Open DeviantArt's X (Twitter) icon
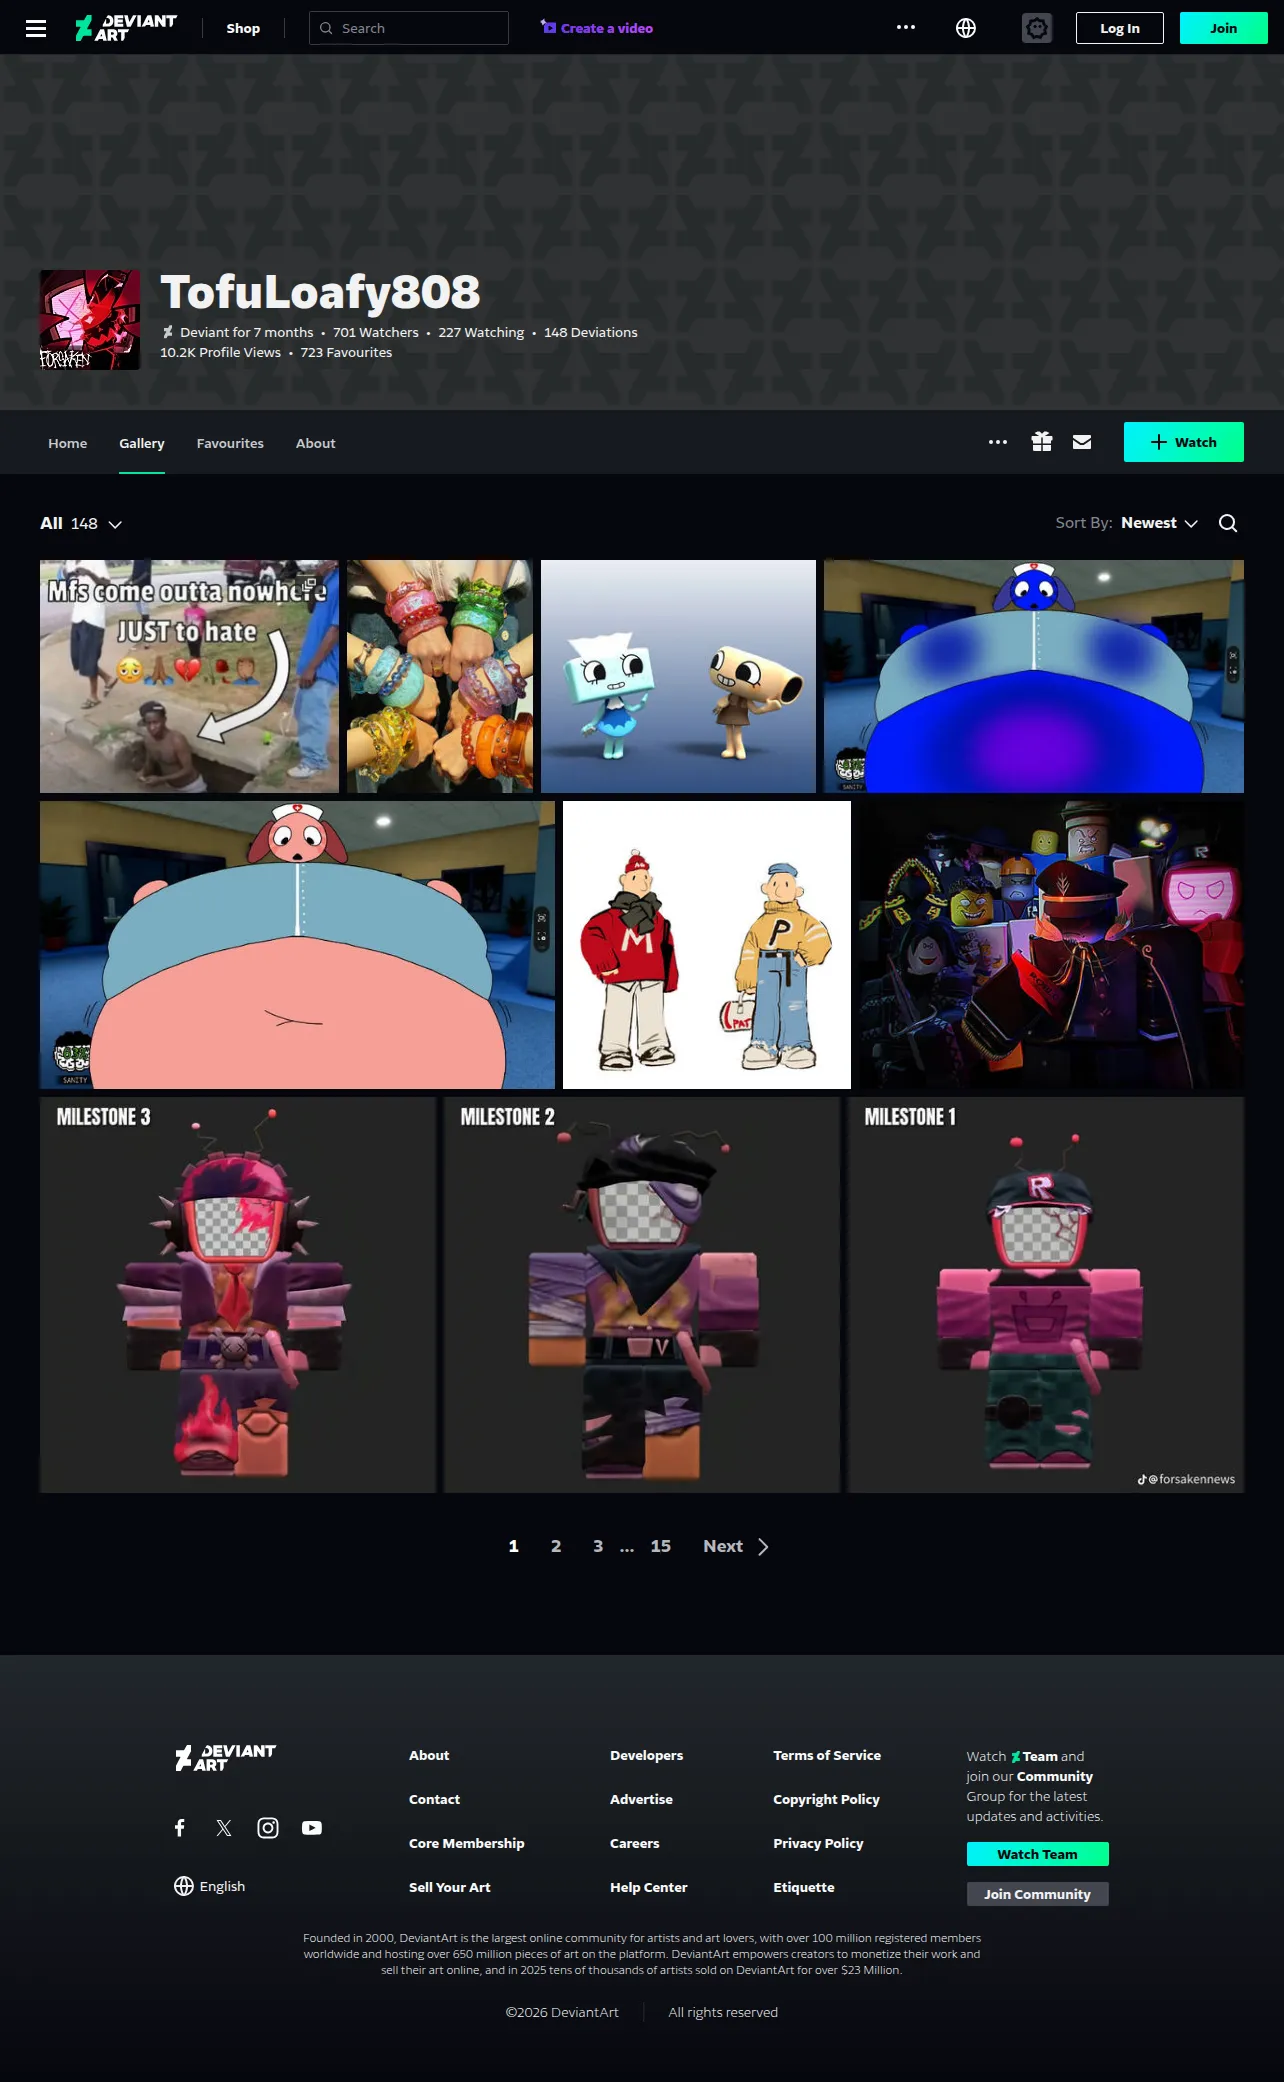The height and width of the screenshot is (2082, 1284). tap(224, 1828)
